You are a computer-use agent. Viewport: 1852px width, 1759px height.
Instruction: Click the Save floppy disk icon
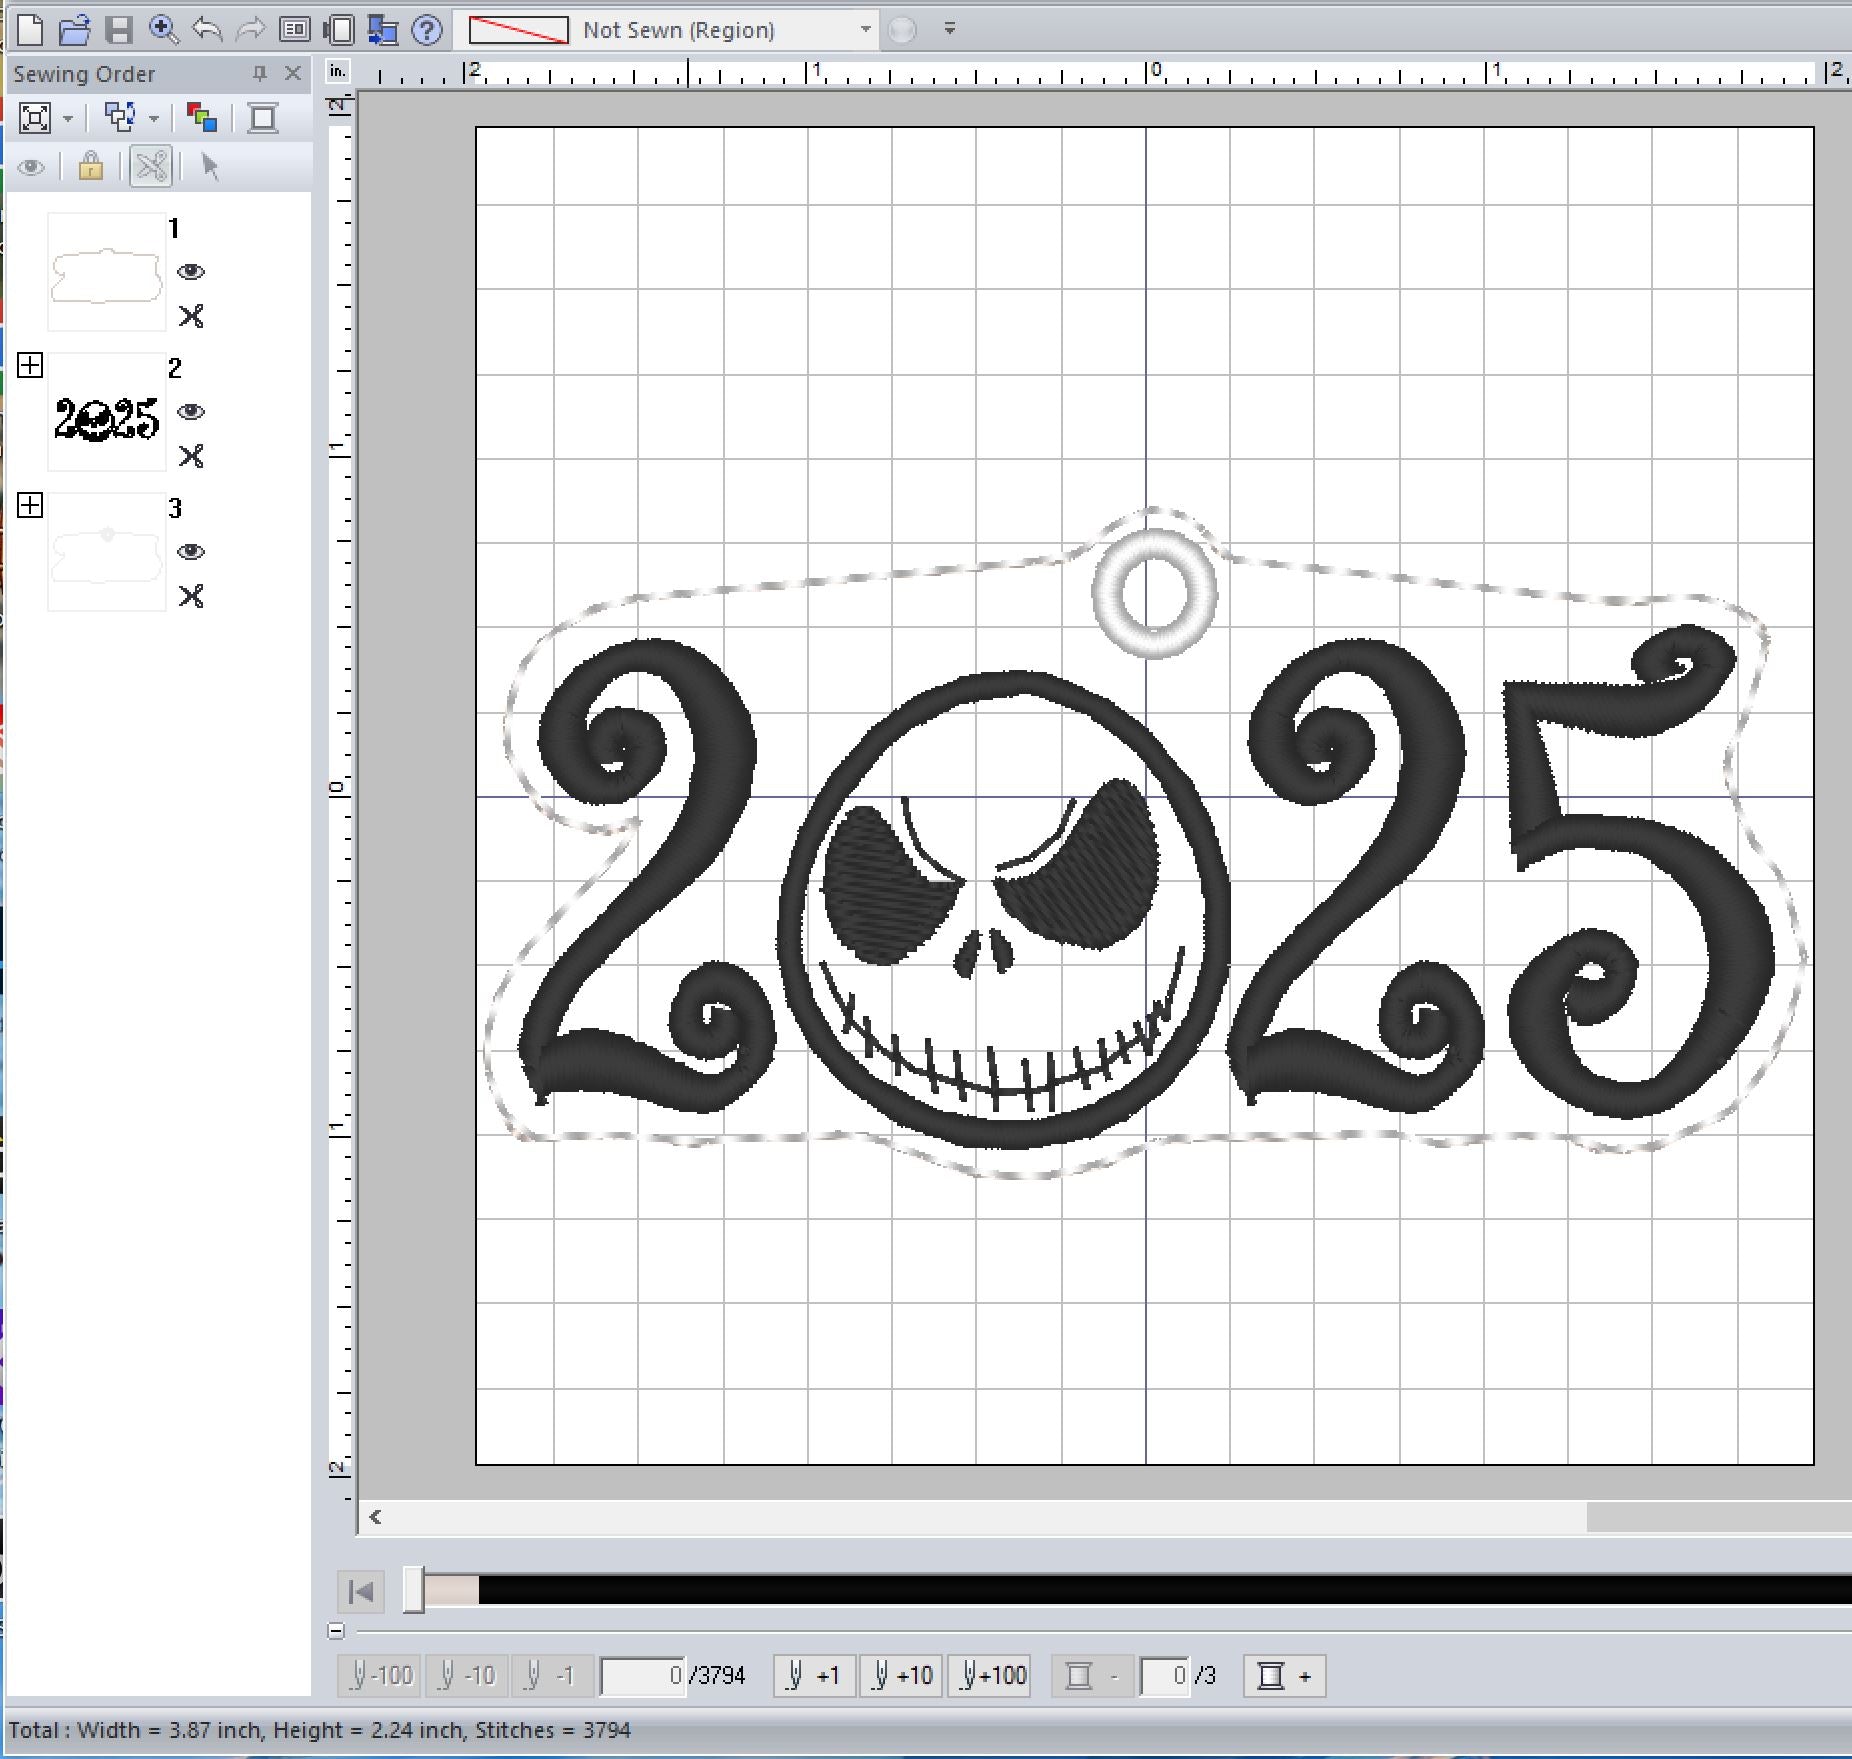click(x=119, y=30)
